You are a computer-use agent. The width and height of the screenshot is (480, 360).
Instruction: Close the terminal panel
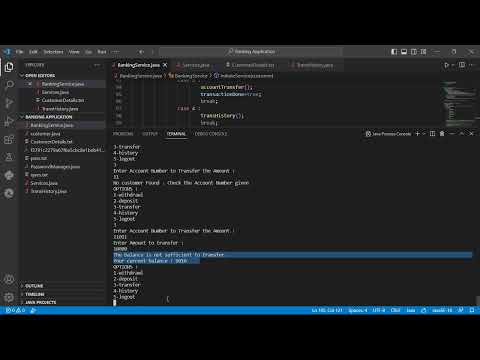[471, 134]
